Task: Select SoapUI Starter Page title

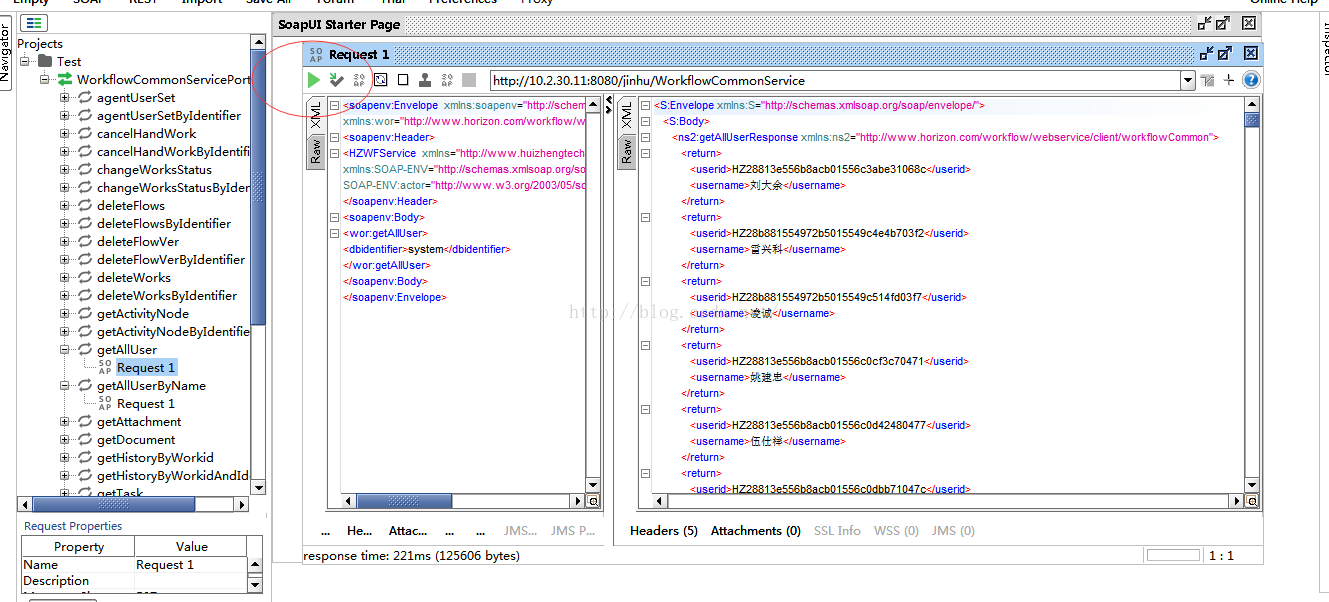Action: 339,24
